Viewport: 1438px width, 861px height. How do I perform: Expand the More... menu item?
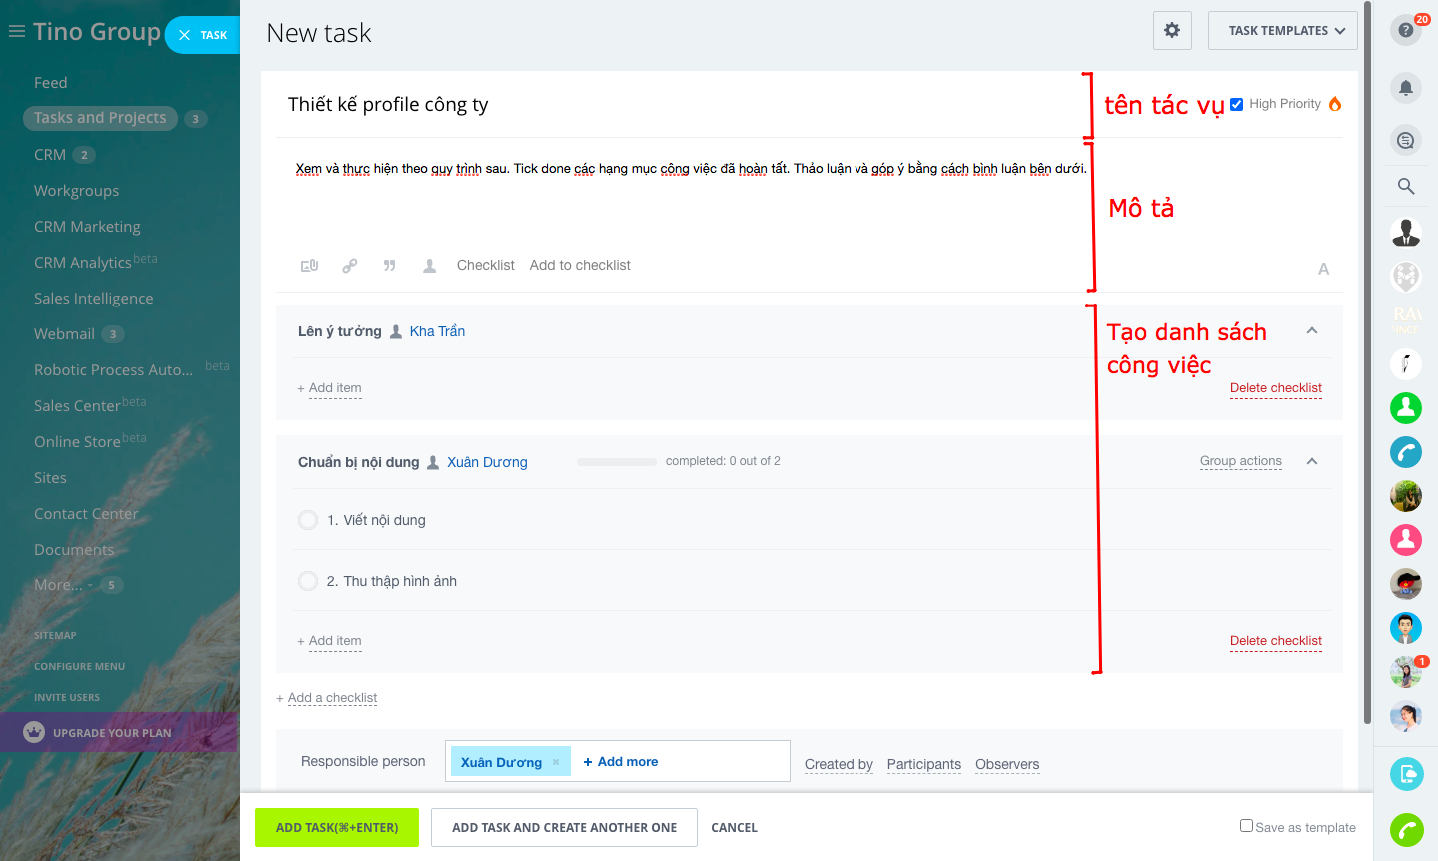[x=58, y=585]
